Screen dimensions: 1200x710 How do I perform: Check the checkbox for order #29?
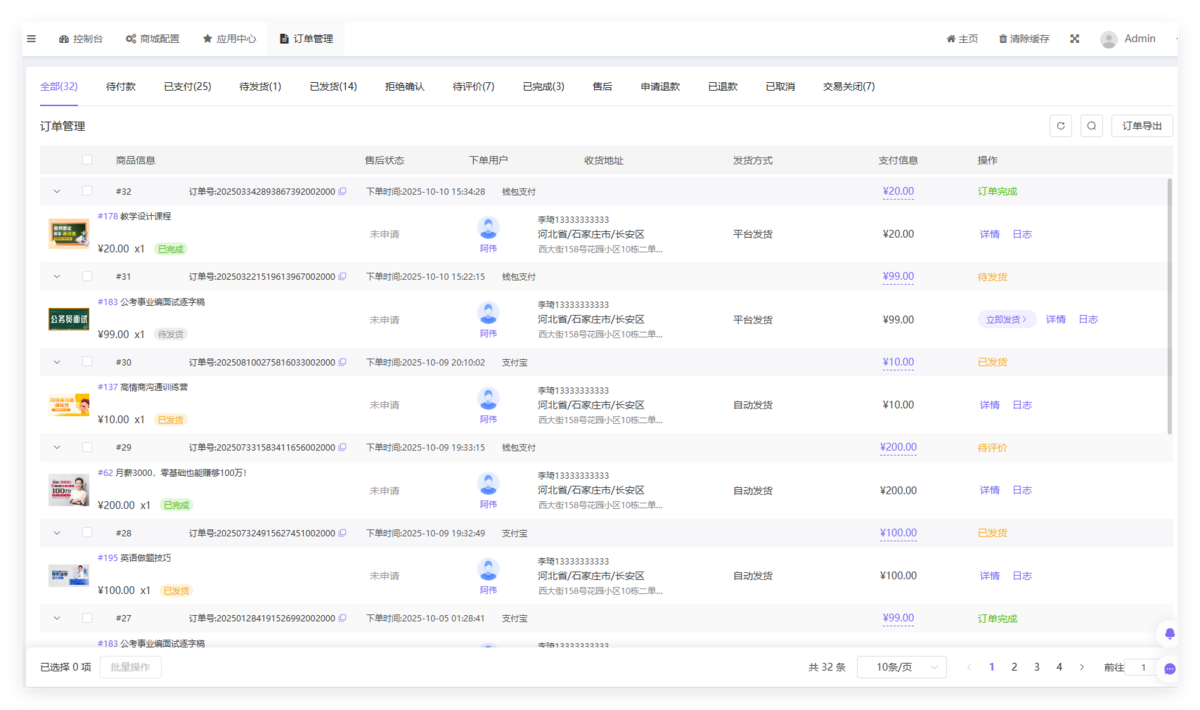tap(87, 448)
